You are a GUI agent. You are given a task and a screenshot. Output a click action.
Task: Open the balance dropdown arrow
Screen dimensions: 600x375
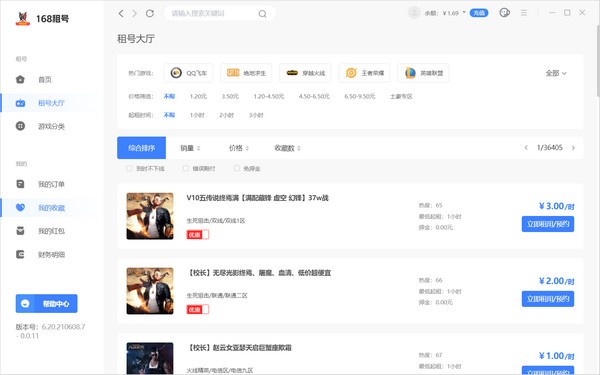pos(464,13)
